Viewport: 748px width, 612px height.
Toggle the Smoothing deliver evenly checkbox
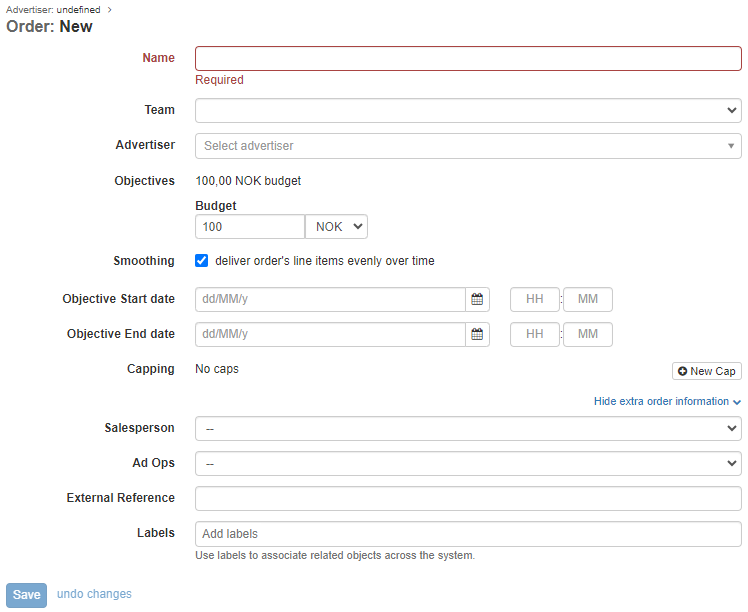(x=202, y=261)
